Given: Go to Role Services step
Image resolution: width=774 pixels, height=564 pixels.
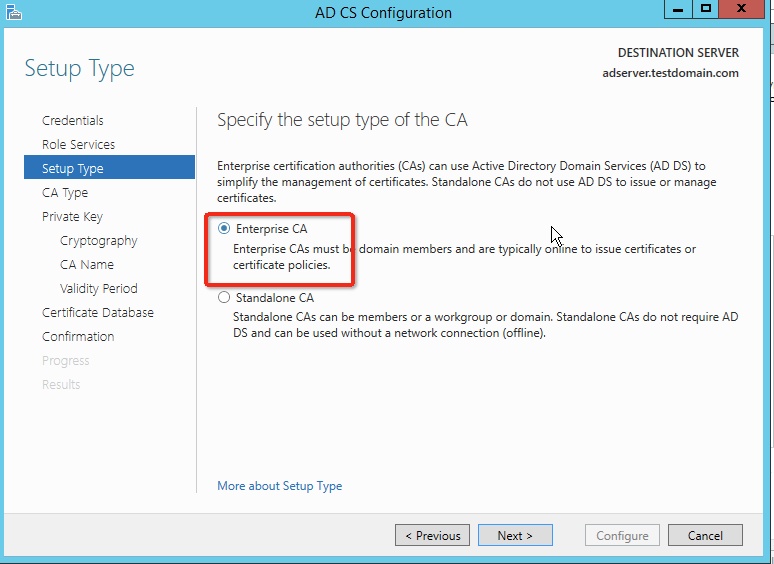Looking at the screenshot, I should [78, 144].
